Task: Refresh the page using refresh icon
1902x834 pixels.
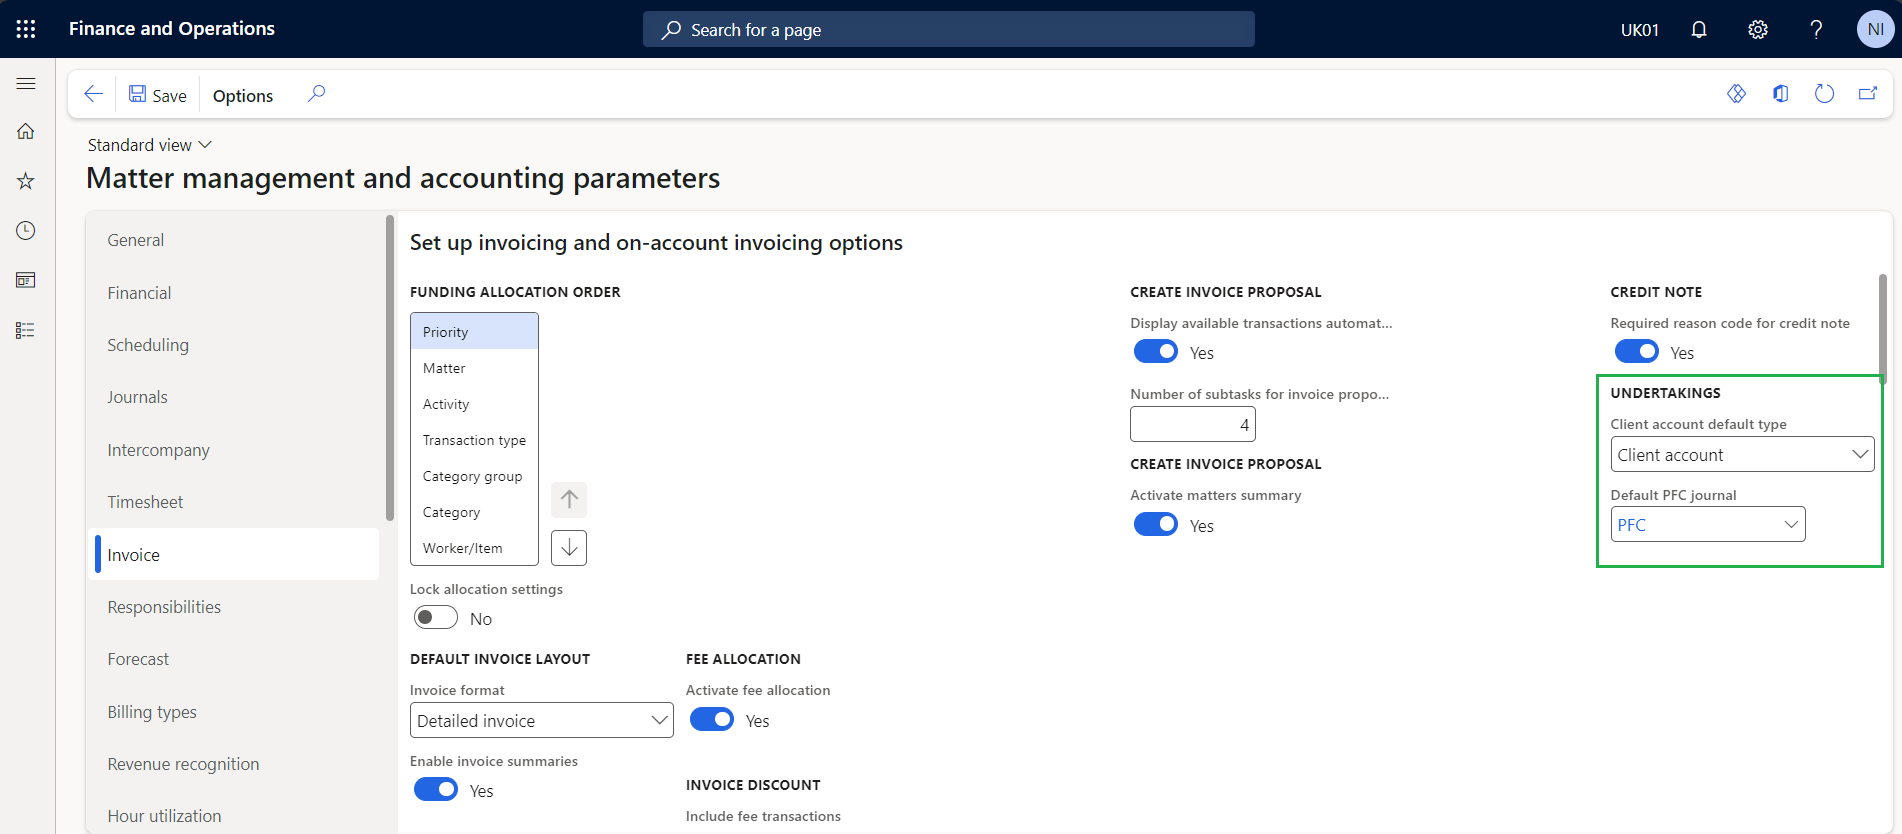Action: click(1824, 94)
